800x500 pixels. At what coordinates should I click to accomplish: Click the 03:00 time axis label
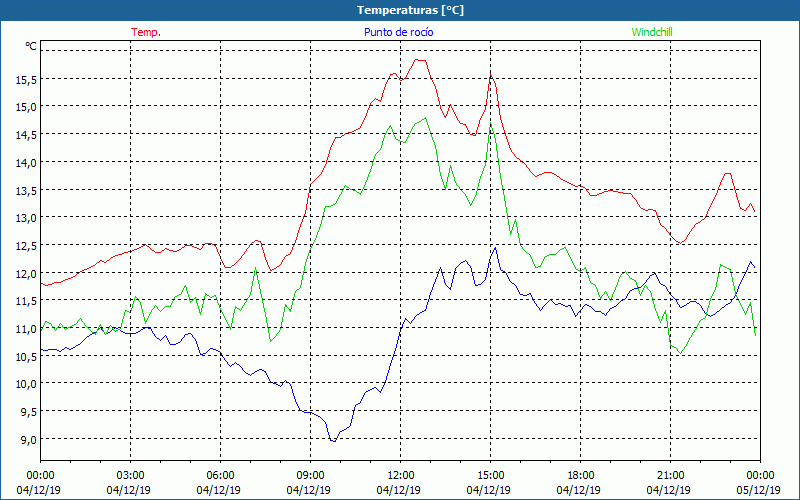(131, 476)
